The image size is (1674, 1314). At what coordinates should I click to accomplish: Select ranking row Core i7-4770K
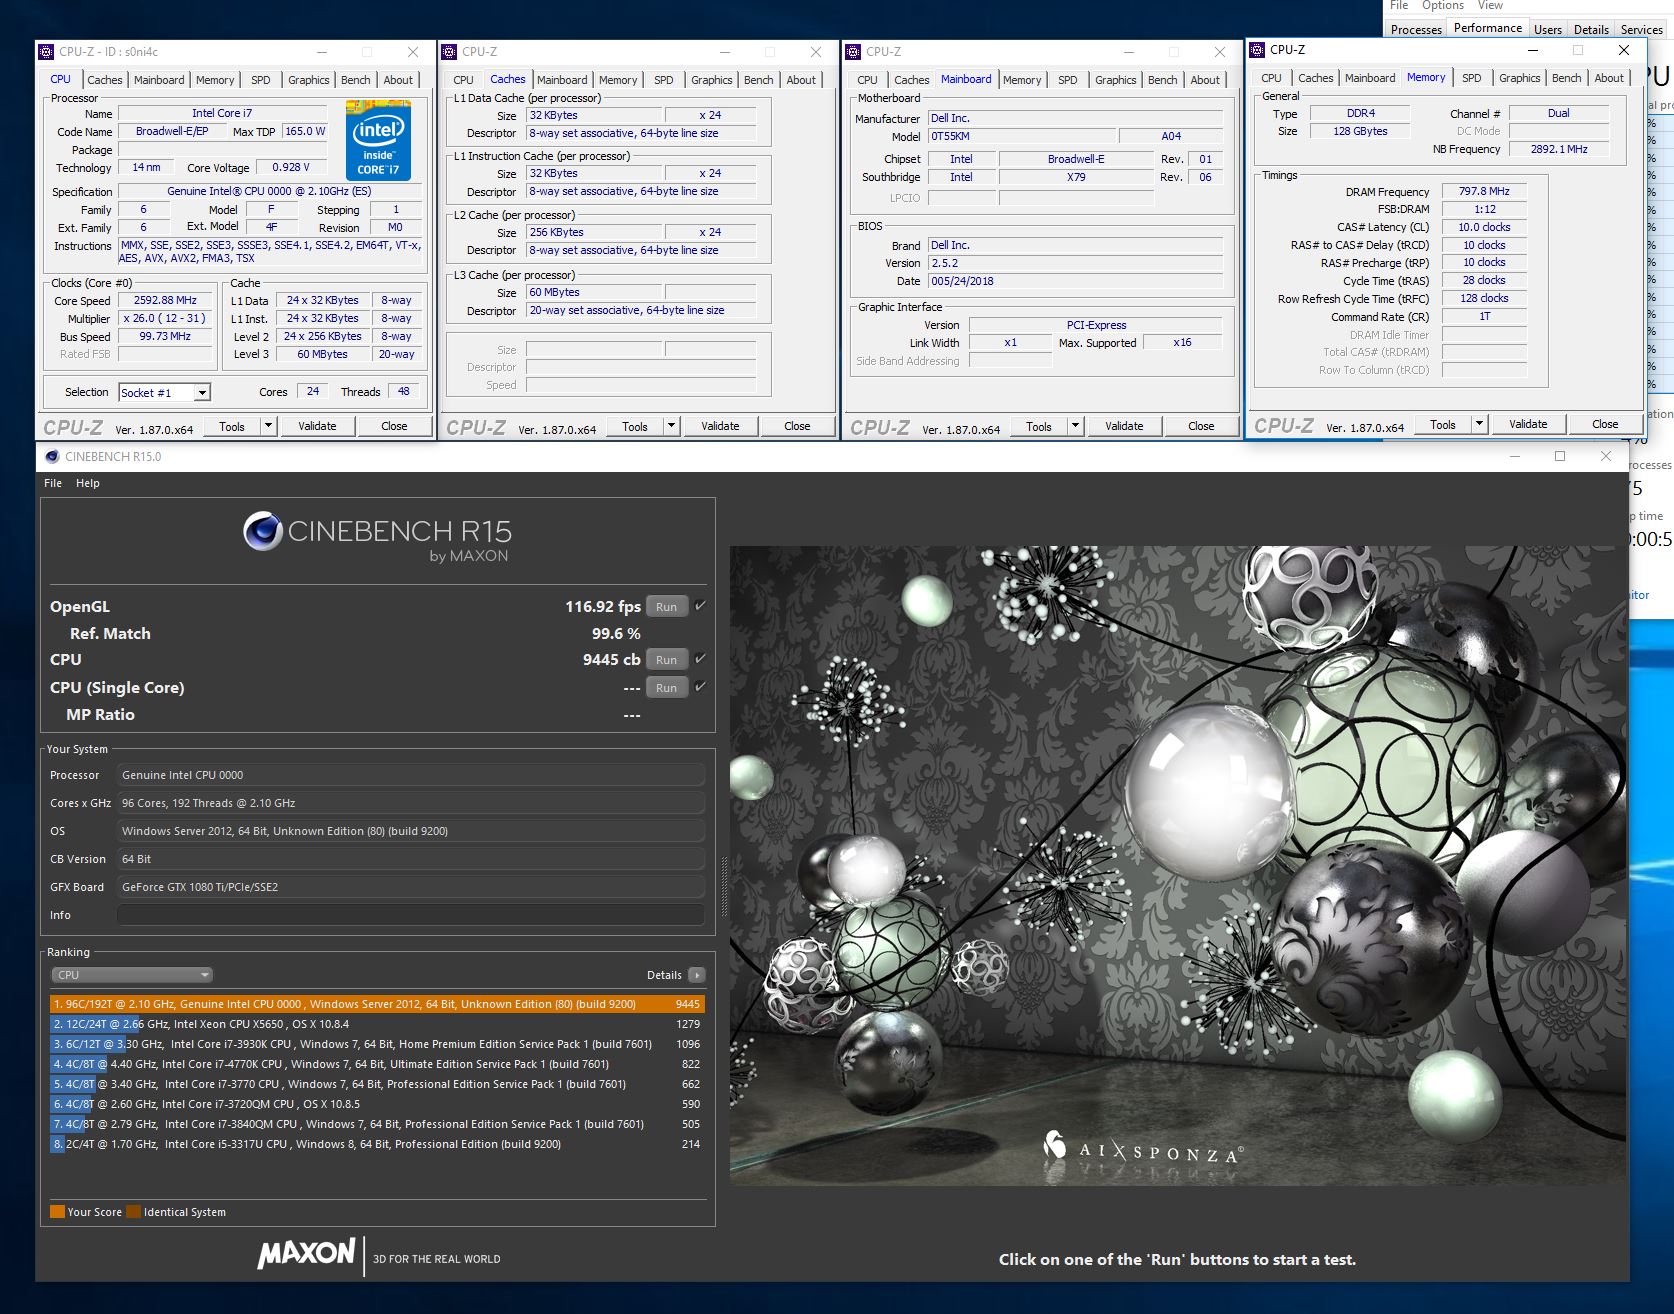click(x=377, y=1064)
